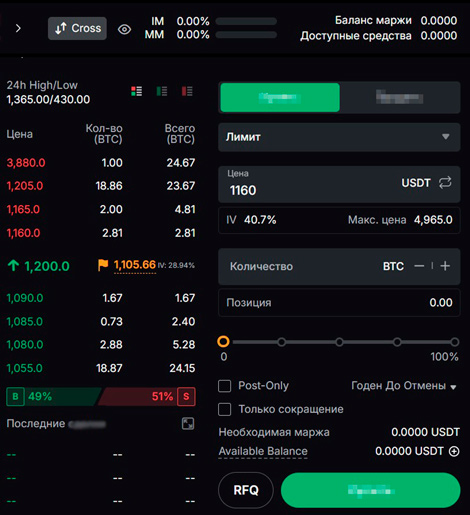
Task: Click the USDT currency swap icon
Action: [x=445, y=183]
